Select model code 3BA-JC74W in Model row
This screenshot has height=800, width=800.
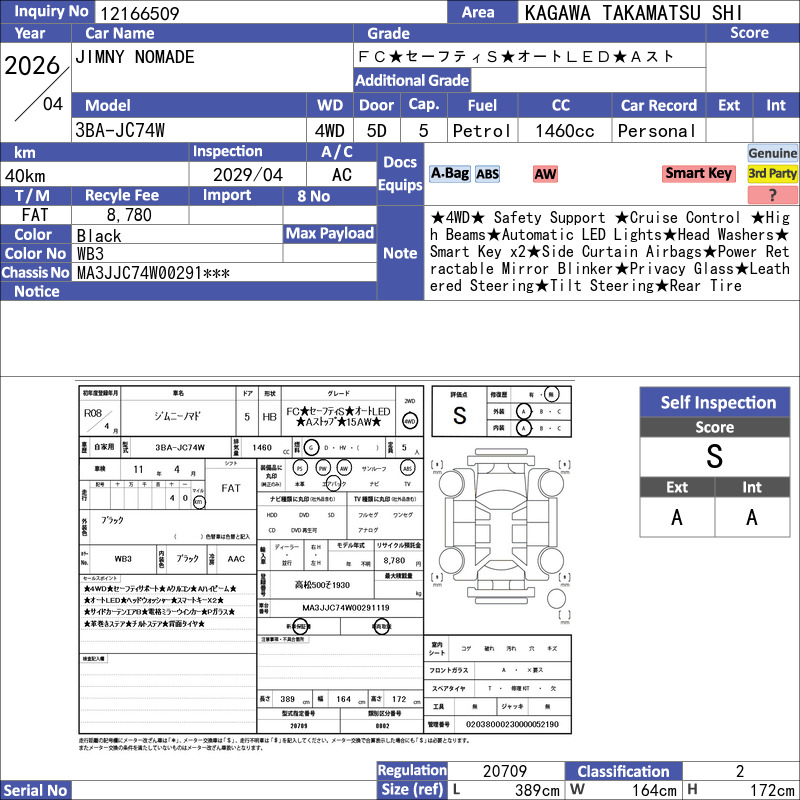tap(120, 131)
